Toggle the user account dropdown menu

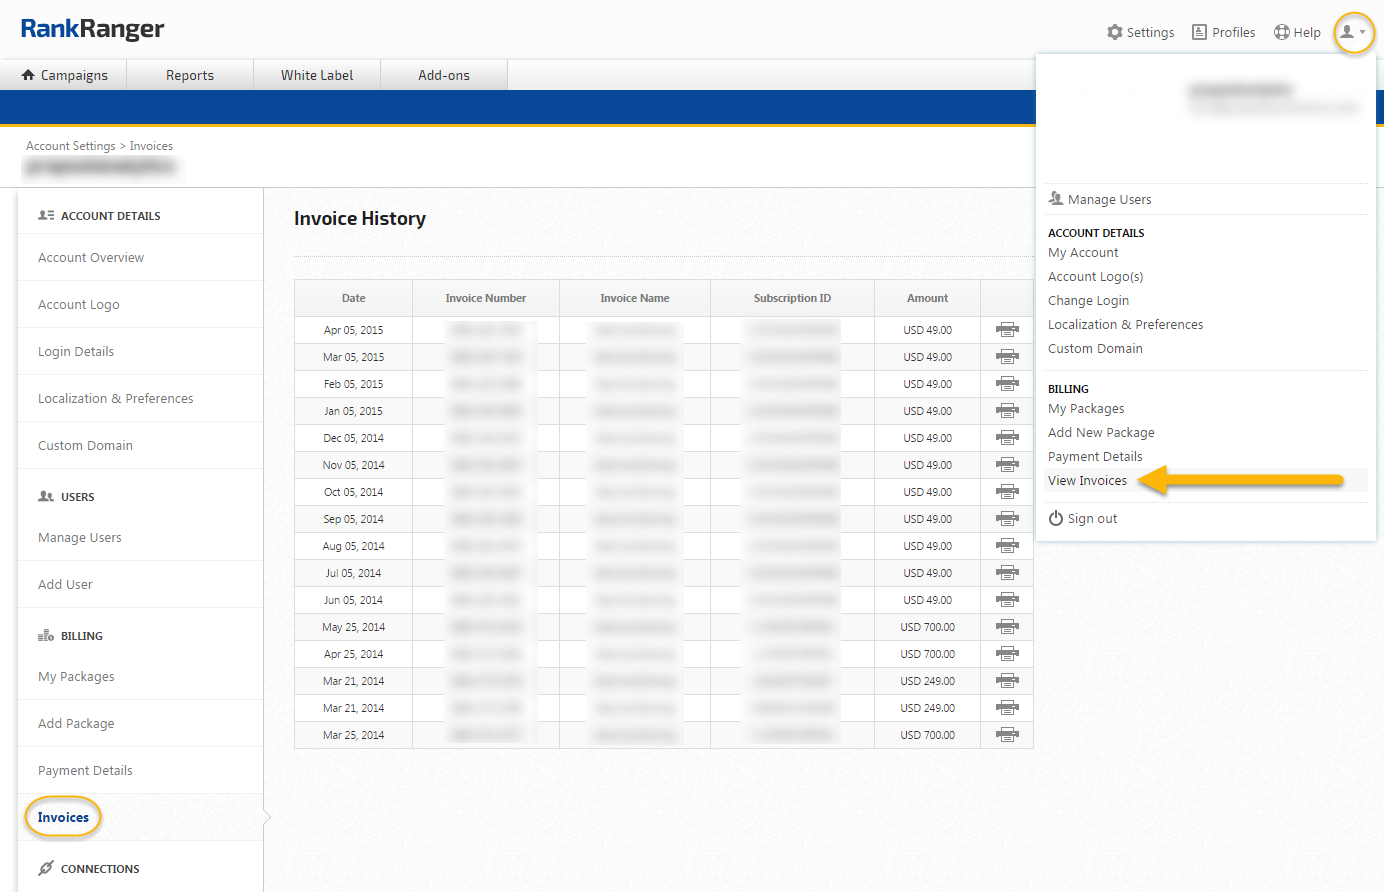[x=1353, y=32]
